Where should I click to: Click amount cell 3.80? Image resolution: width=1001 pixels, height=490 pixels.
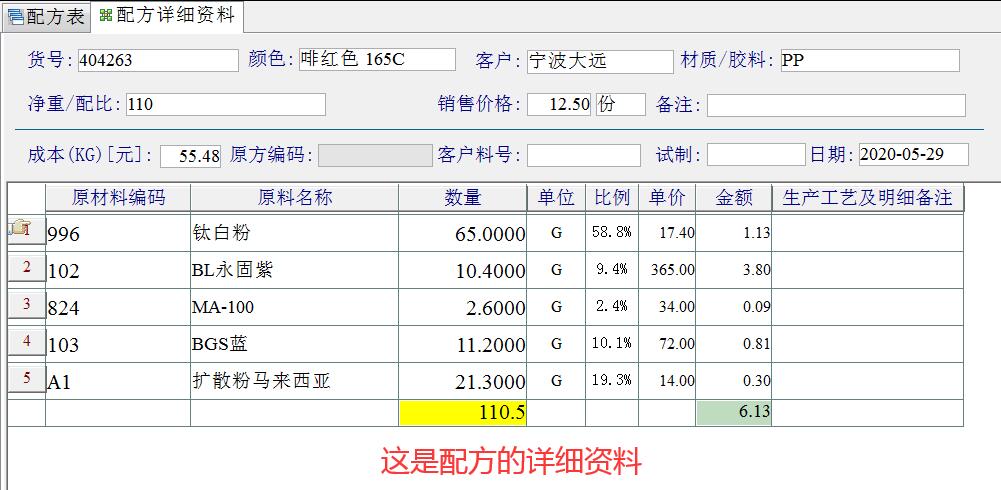pos(734,270)
